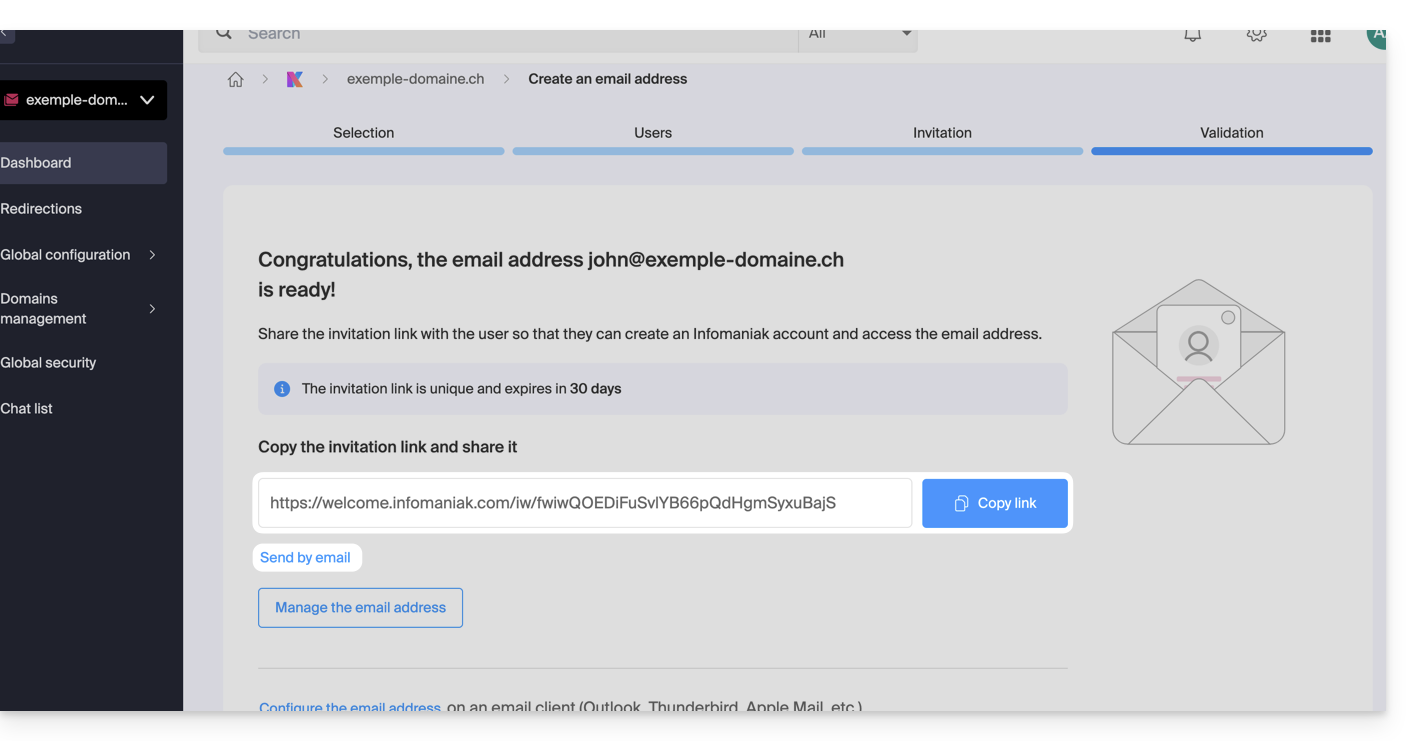Viewport: 1416px width, 741px height.
Task: Open the settings gear icon
Action: click(x=1256, y=36)
